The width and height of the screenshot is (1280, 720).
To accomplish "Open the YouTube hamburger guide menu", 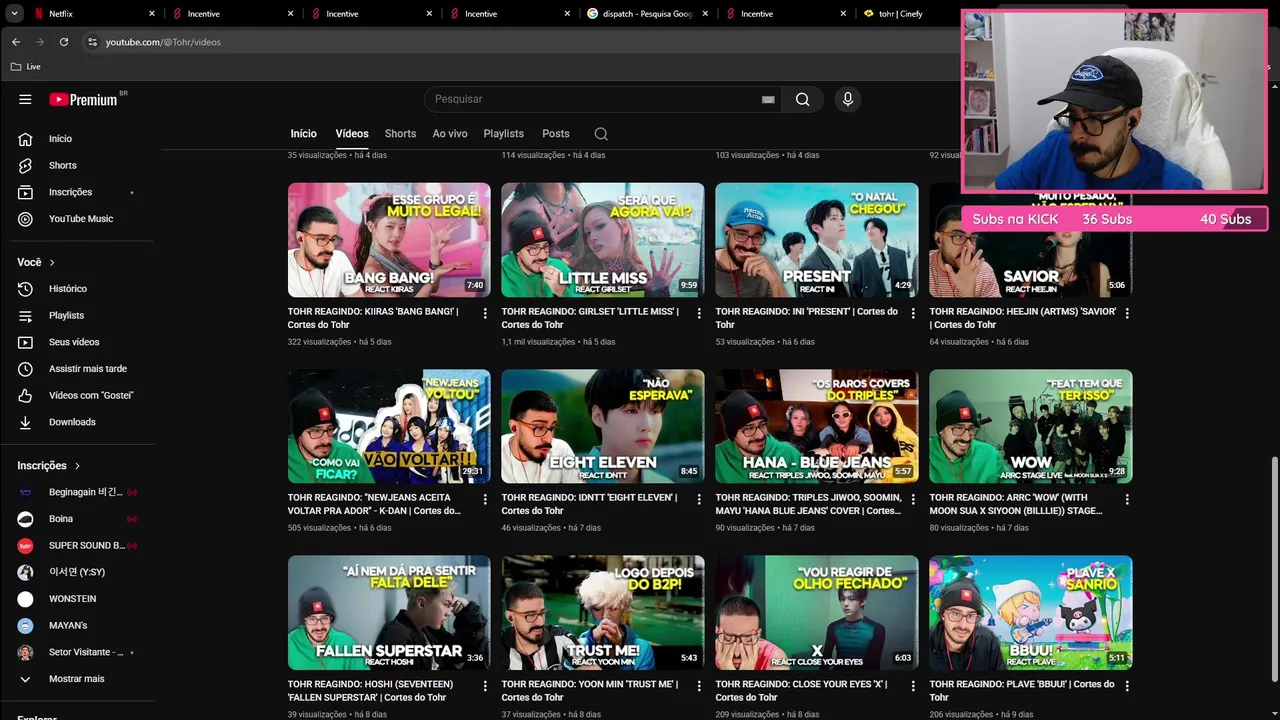I will pyautogui.click(x=25, y=99).
